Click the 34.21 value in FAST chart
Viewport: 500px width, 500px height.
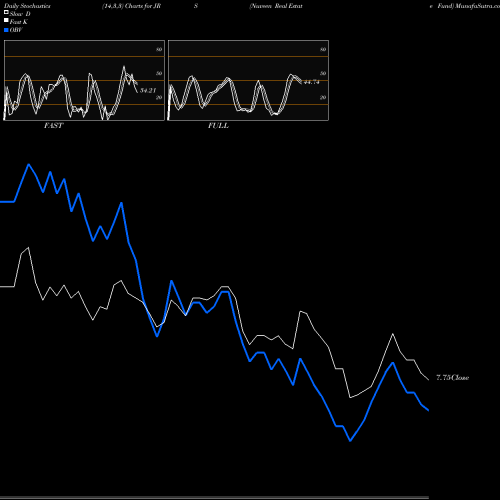(x=148, y=90)
